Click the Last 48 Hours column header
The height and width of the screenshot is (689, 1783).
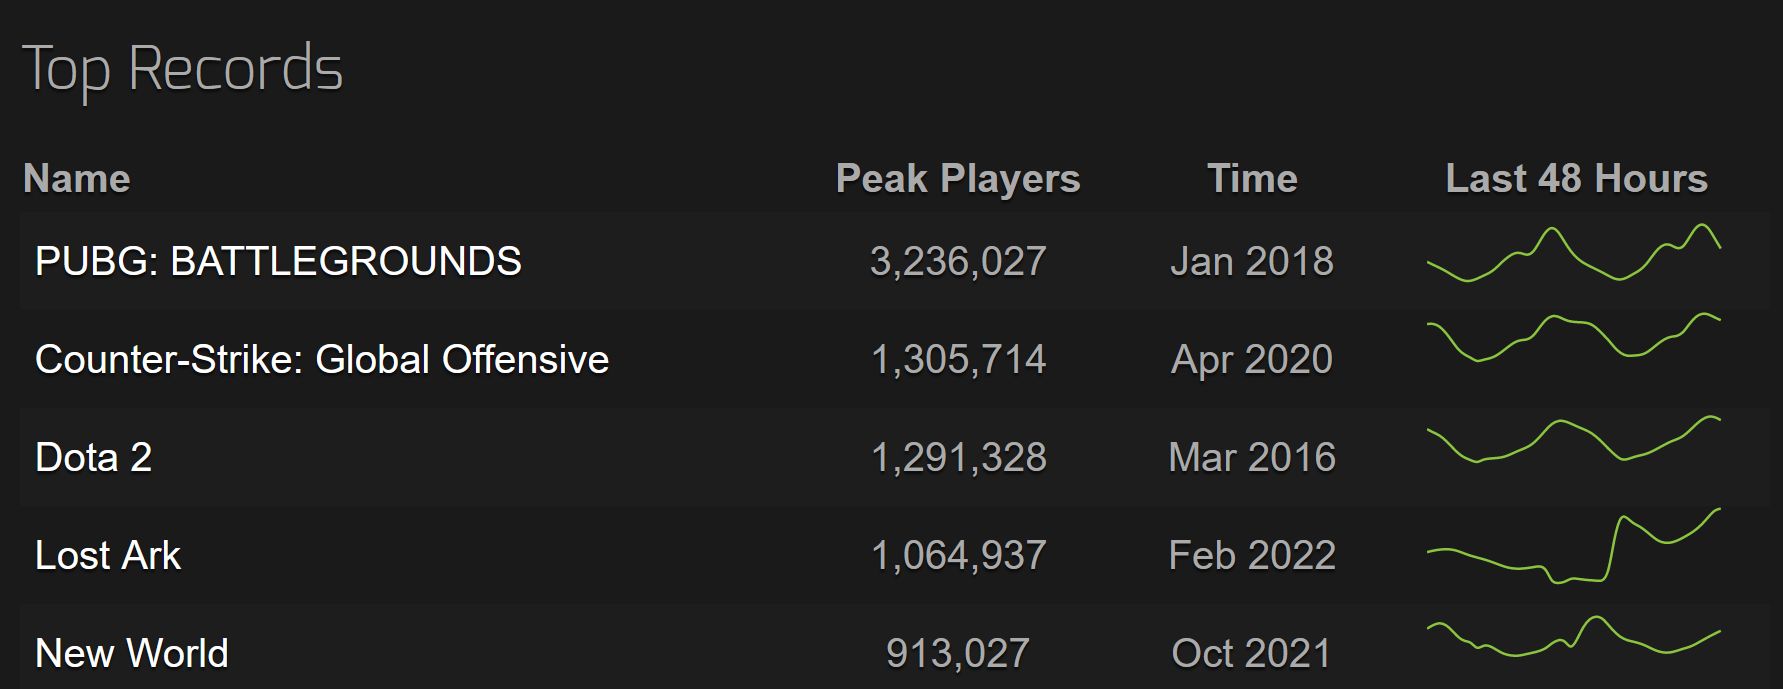coord(1576,179)
